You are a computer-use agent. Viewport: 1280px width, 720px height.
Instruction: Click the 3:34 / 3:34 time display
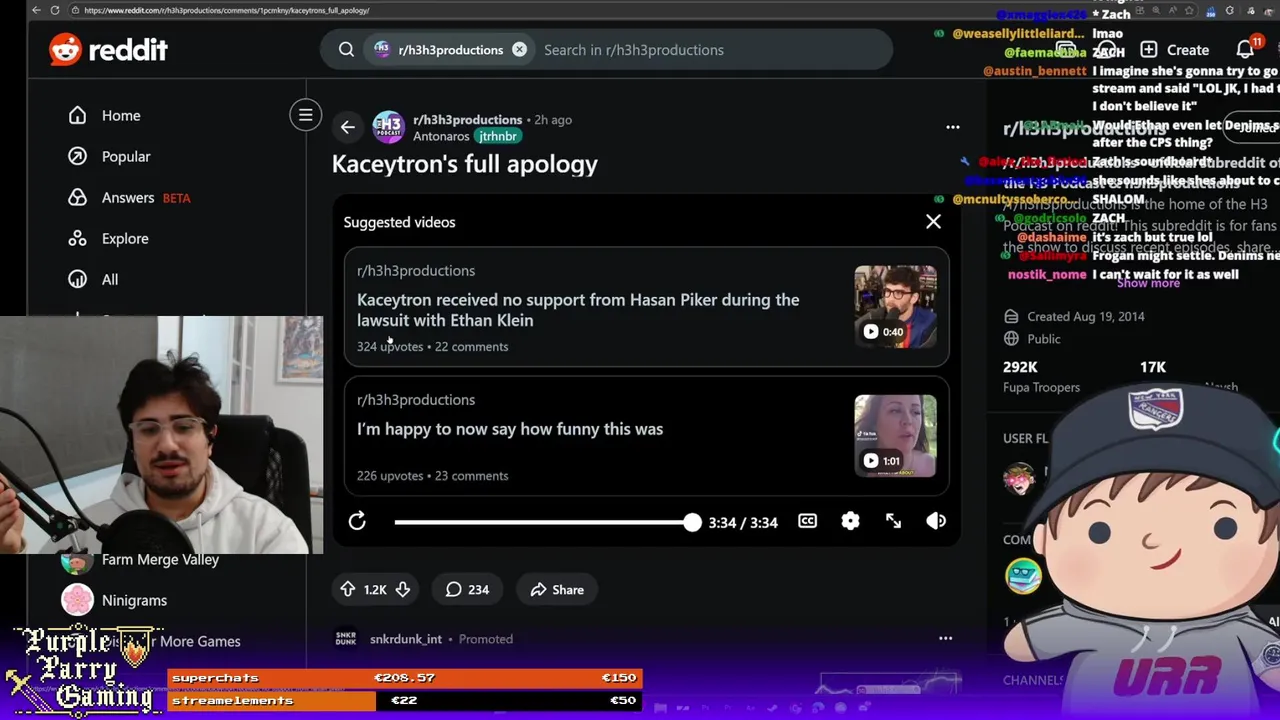click(743, 522)
